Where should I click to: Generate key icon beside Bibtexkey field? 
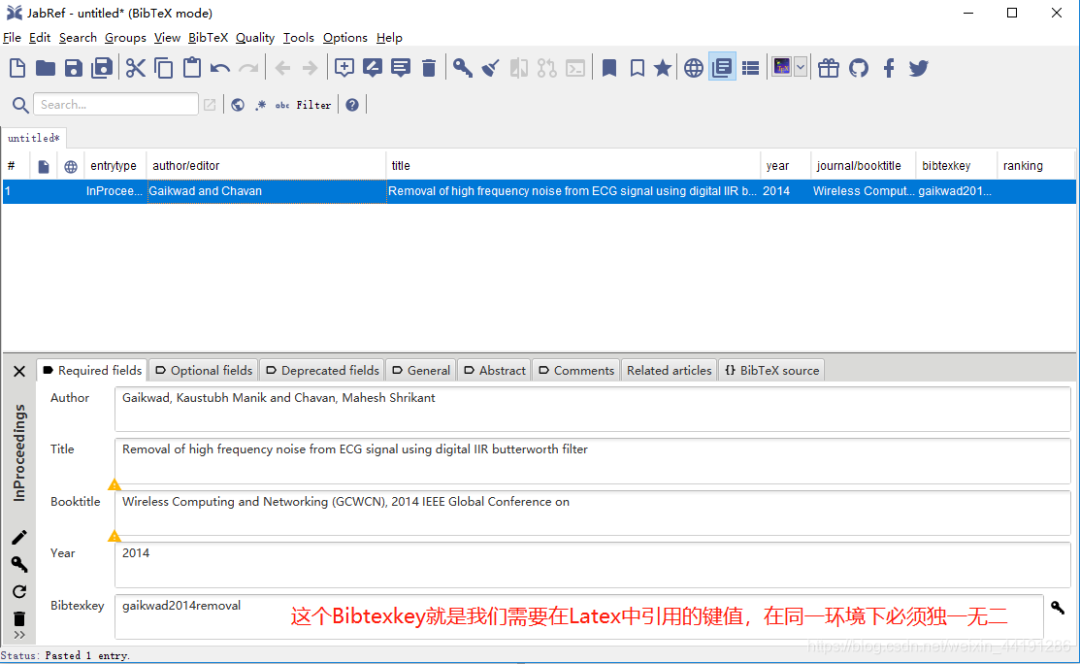[x=1057, y=608]
